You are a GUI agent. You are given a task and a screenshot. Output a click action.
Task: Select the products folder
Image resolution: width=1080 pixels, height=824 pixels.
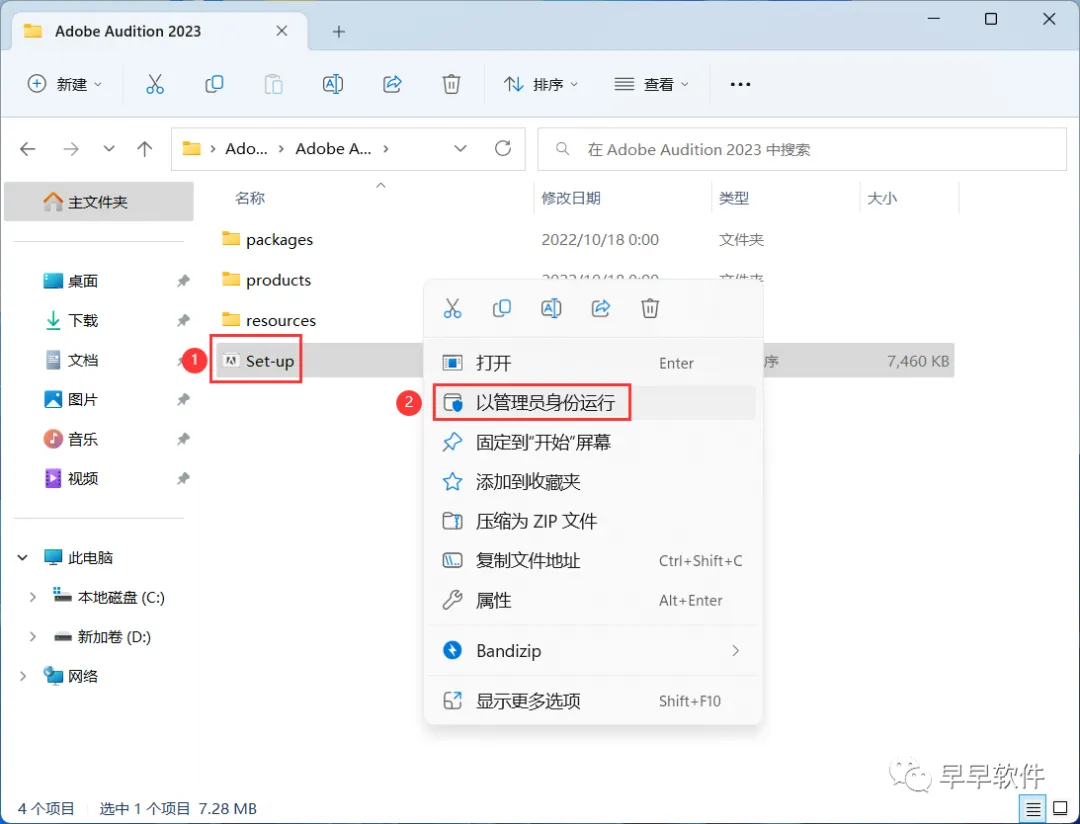tap(278, 280)
